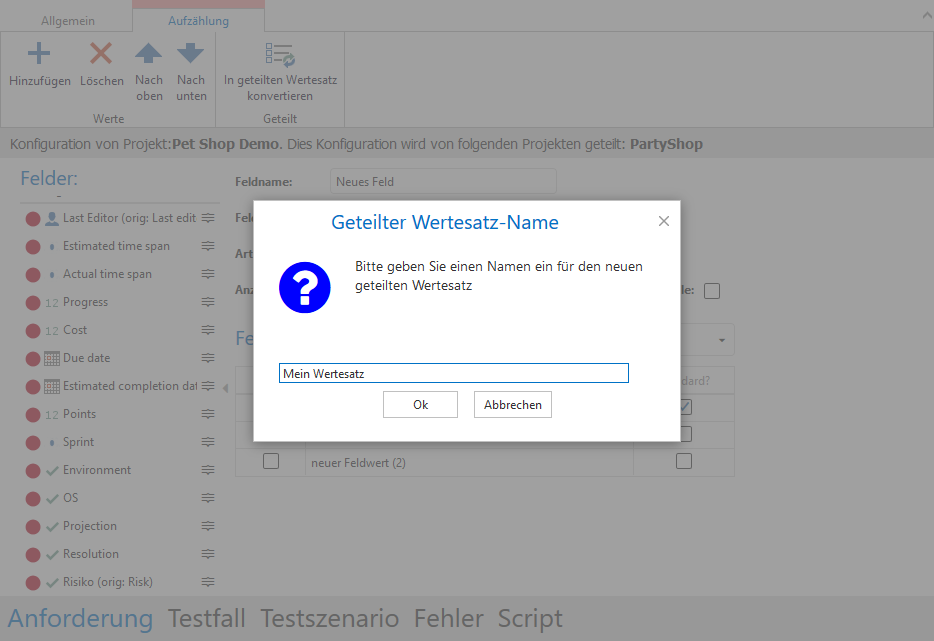Close the Geteilter Wertesatz-Name dialog

tap(664, 221)
